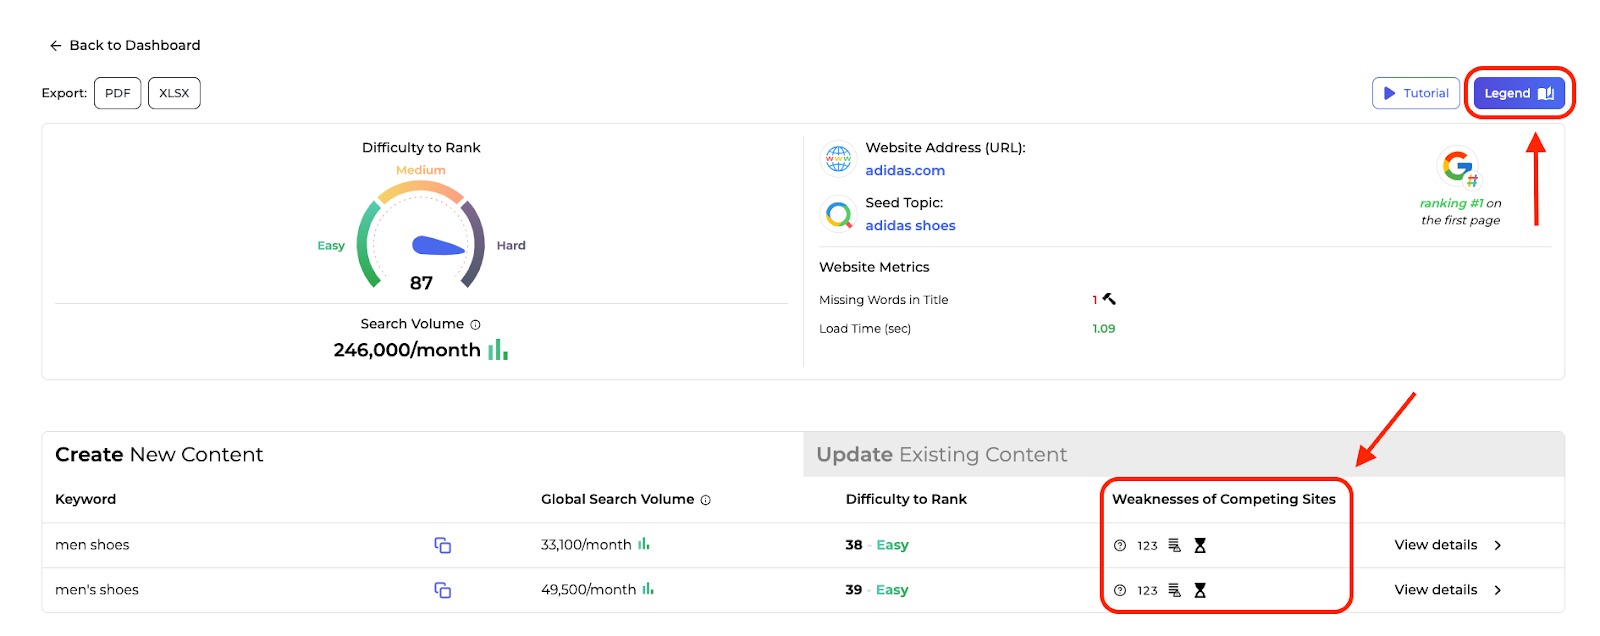This screenshot has width=1600, height=636.
Task: Click the 246,000/month search volume value
Action: tap(407, 350)
